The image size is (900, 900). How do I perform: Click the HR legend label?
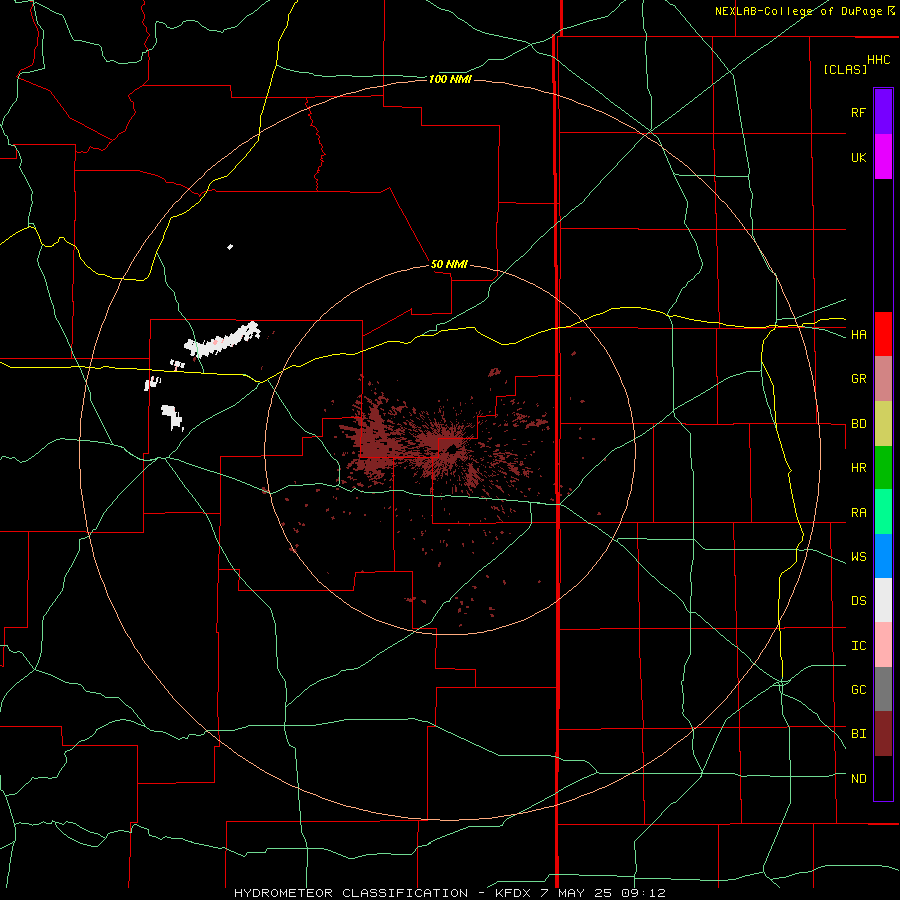click(858, 468)
